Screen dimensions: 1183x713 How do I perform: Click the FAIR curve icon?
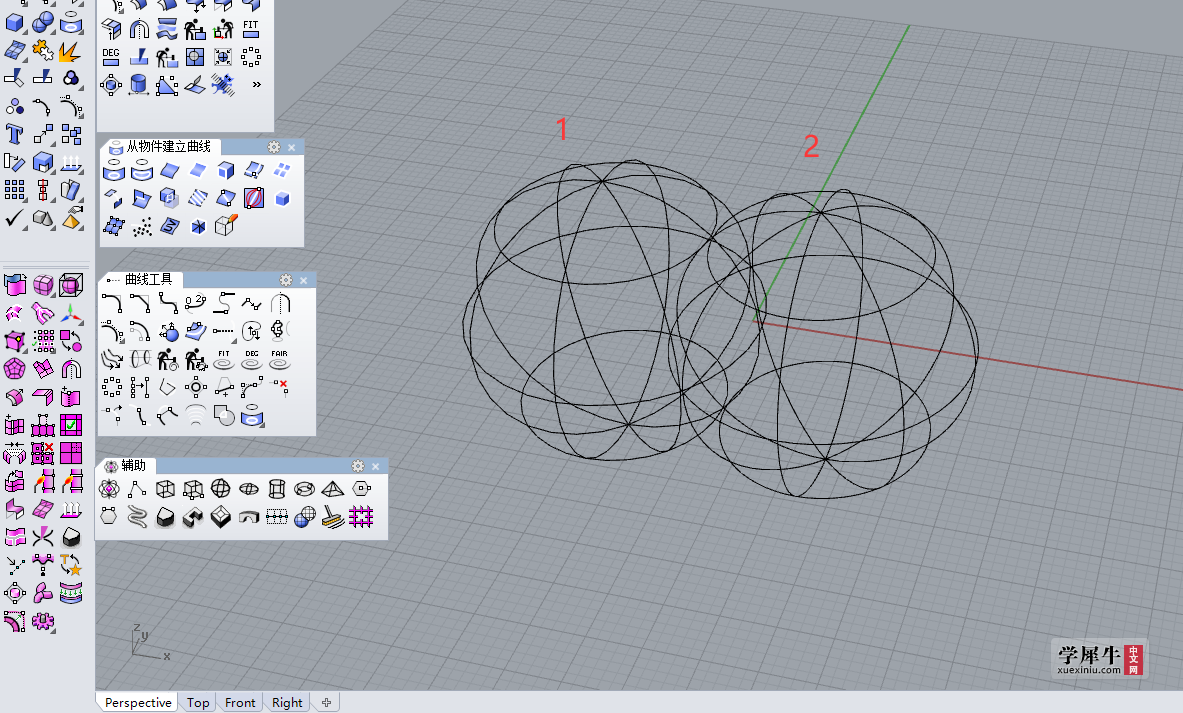(279, 359)
